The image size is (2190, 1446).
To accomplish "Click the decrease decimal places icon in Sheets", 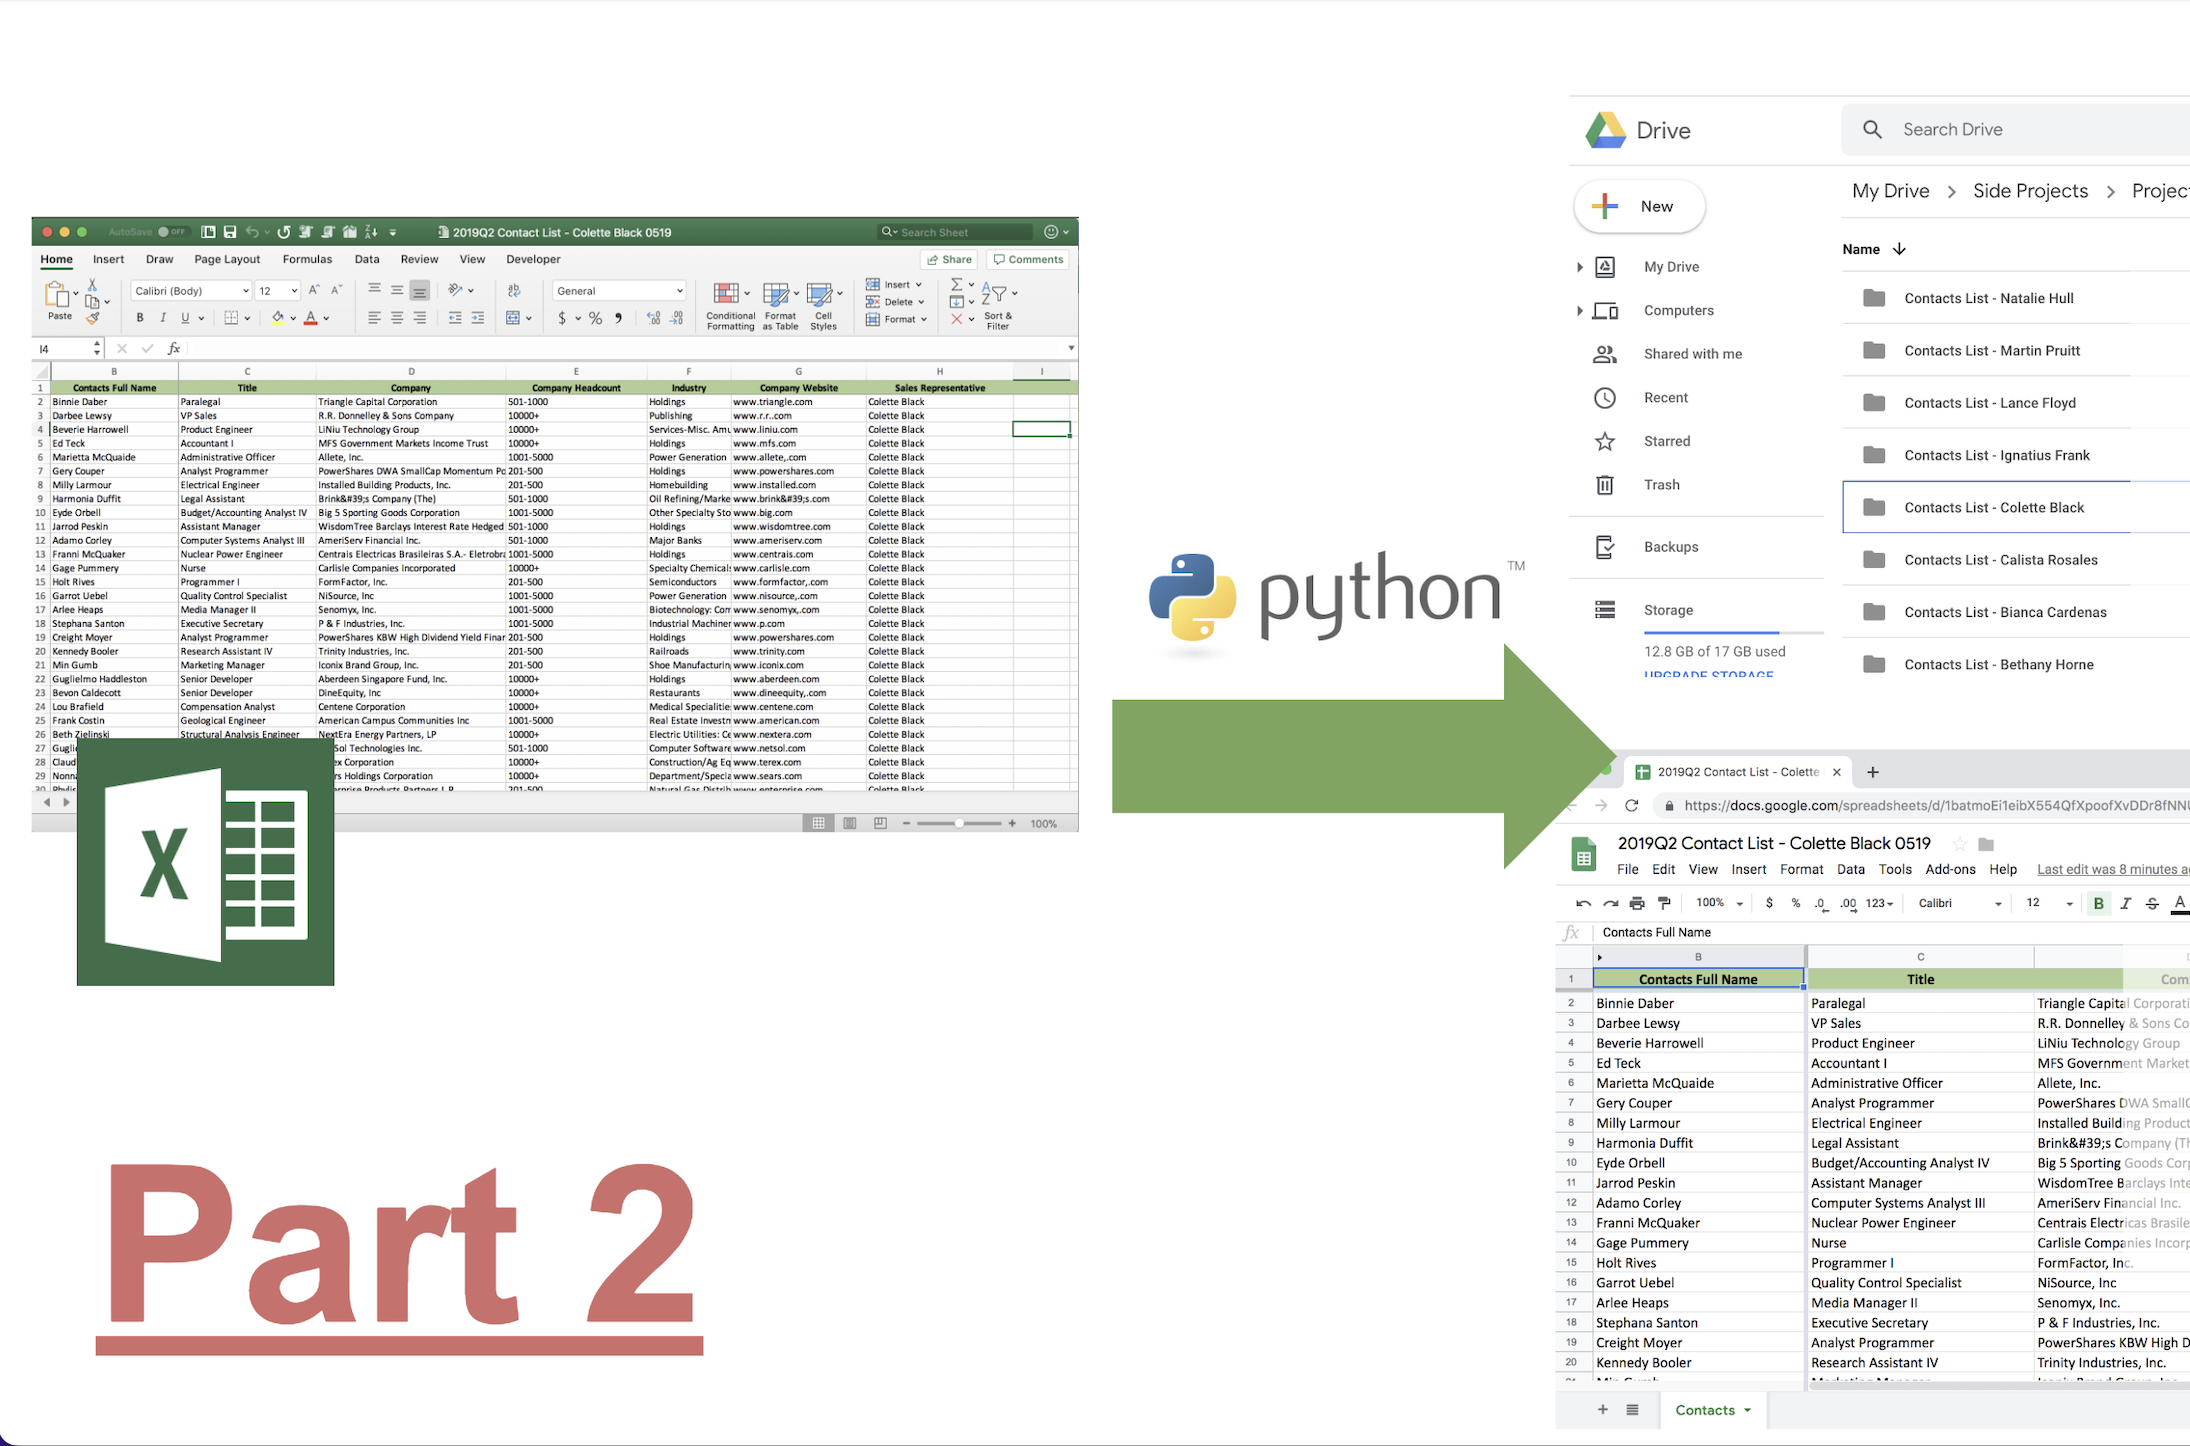I will click(1821, 903).
